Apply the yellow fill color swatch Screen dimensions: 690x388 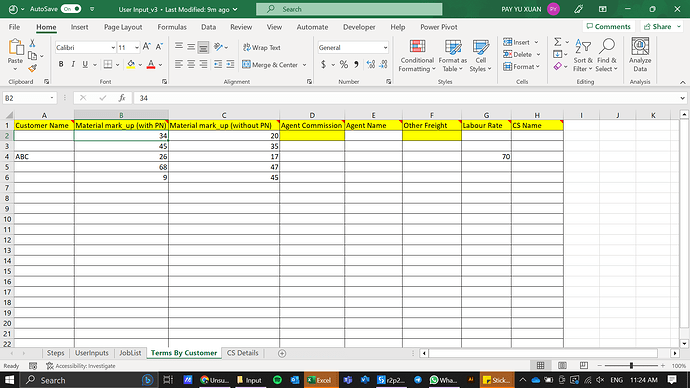131,65
